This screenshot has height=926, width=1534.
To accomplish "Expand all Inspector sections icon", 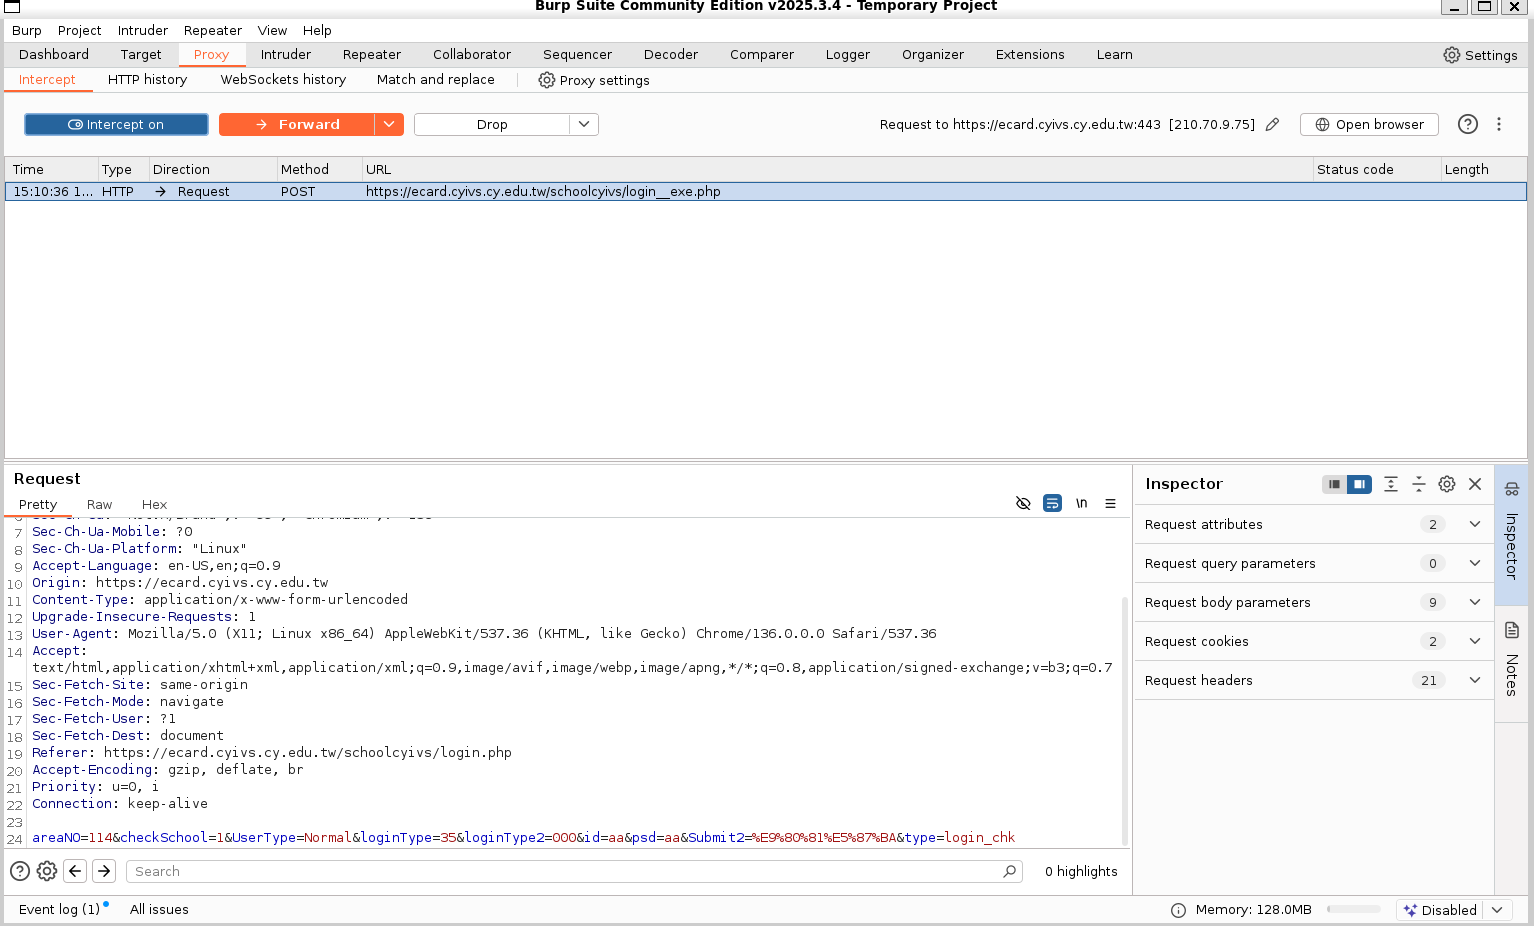I will tap(1391, 484).
